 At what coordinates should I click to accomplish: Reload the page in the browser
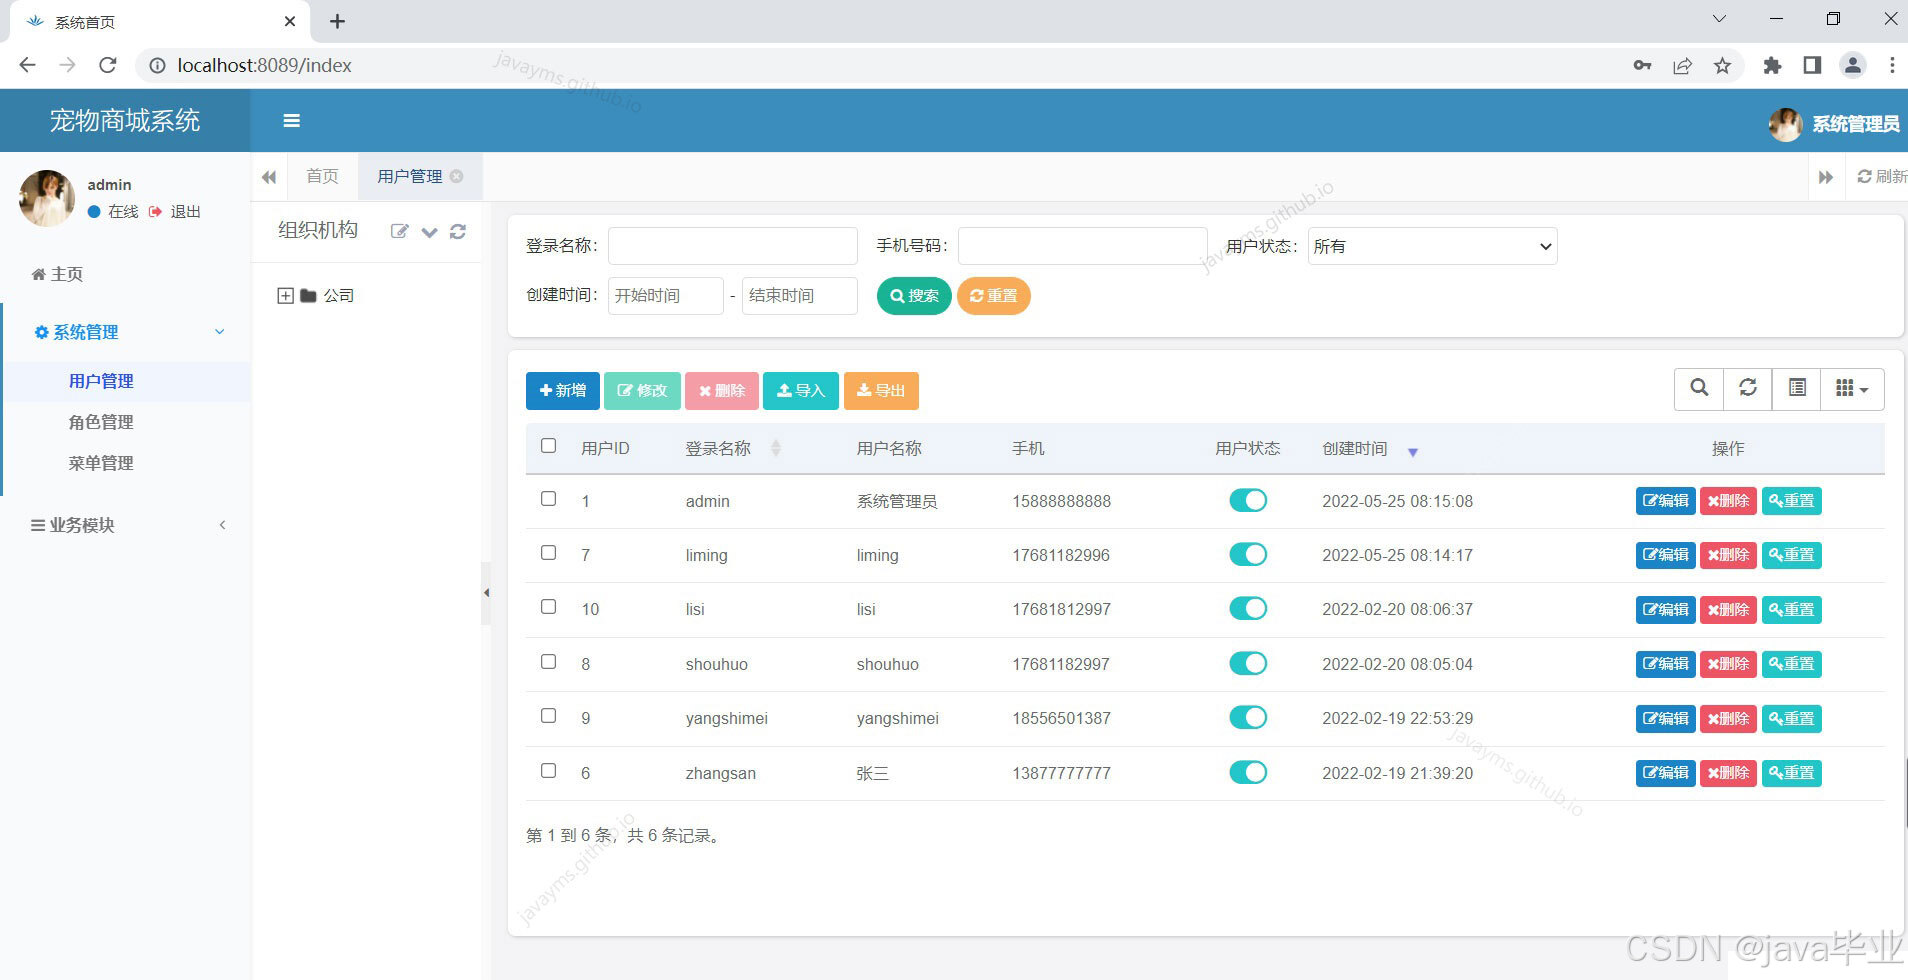pyautogui.click(x=108, y=65)
